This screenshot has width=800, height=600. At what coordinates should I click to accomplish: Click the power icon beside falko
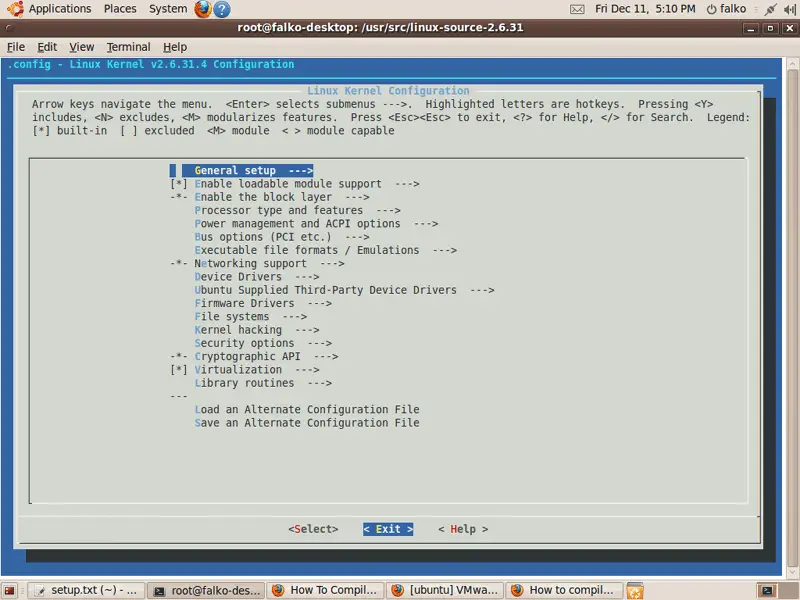coord(710,9)
